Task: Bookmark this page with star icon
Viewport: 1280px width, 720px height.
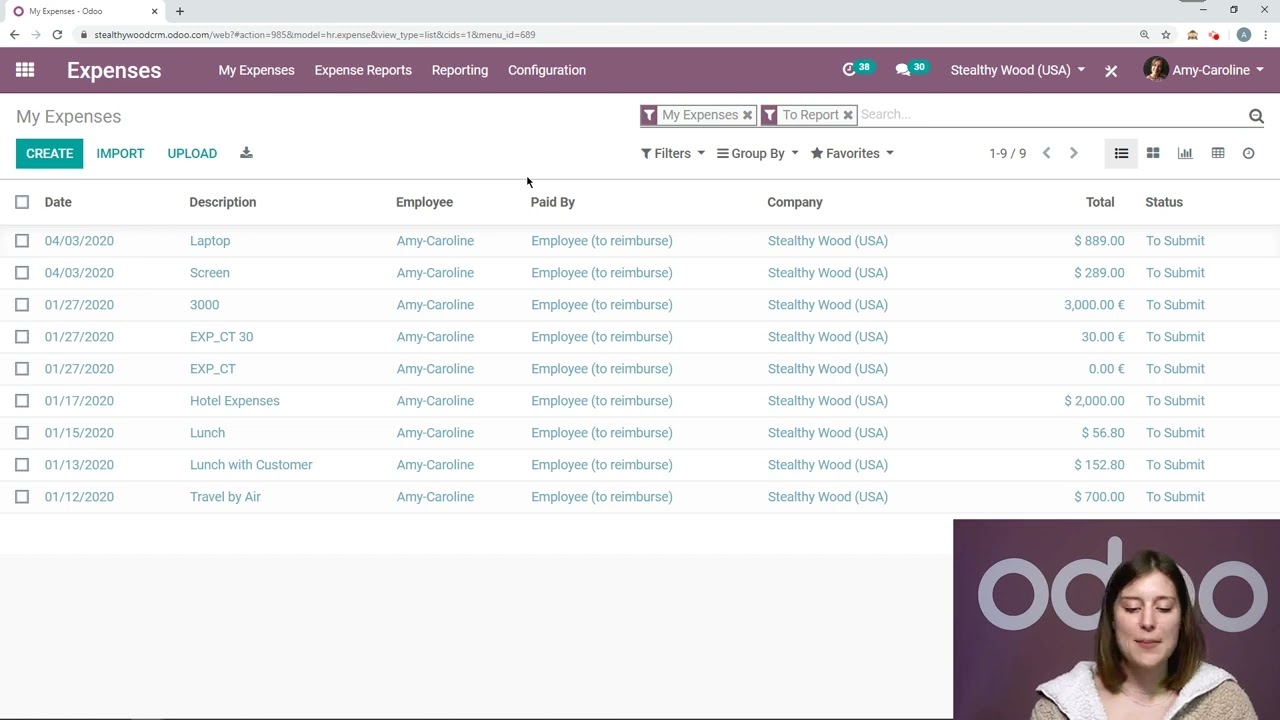Action: pyautogui.click(x=1166, y=34)
